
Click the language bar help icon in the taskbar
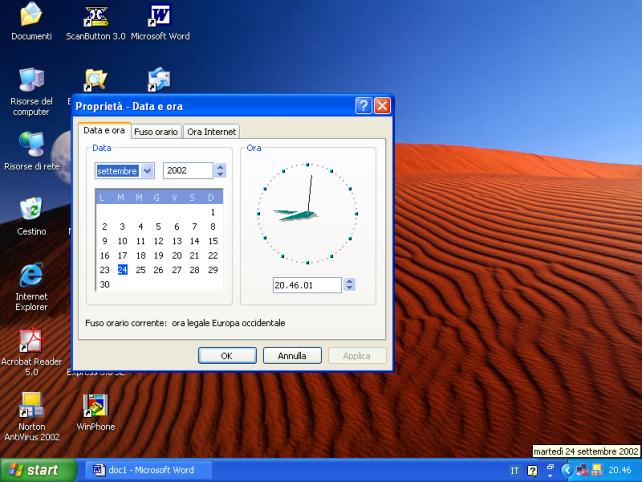(532, 471)
